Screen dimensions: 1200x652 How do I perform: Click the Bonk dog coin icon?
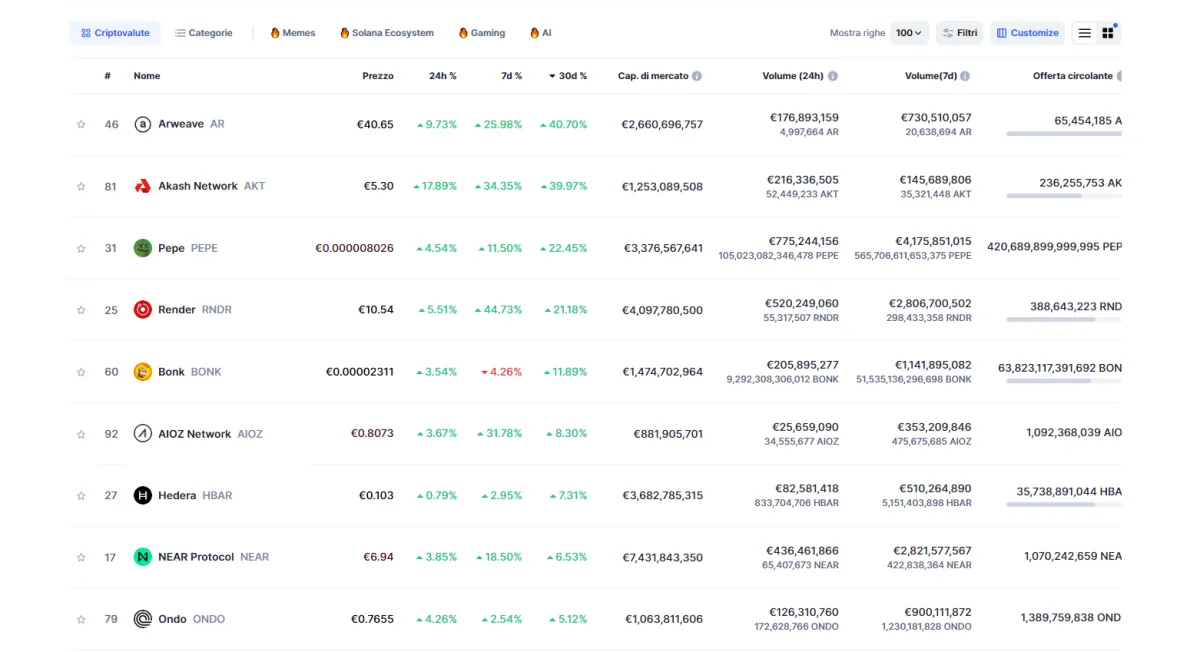[143, 372]
